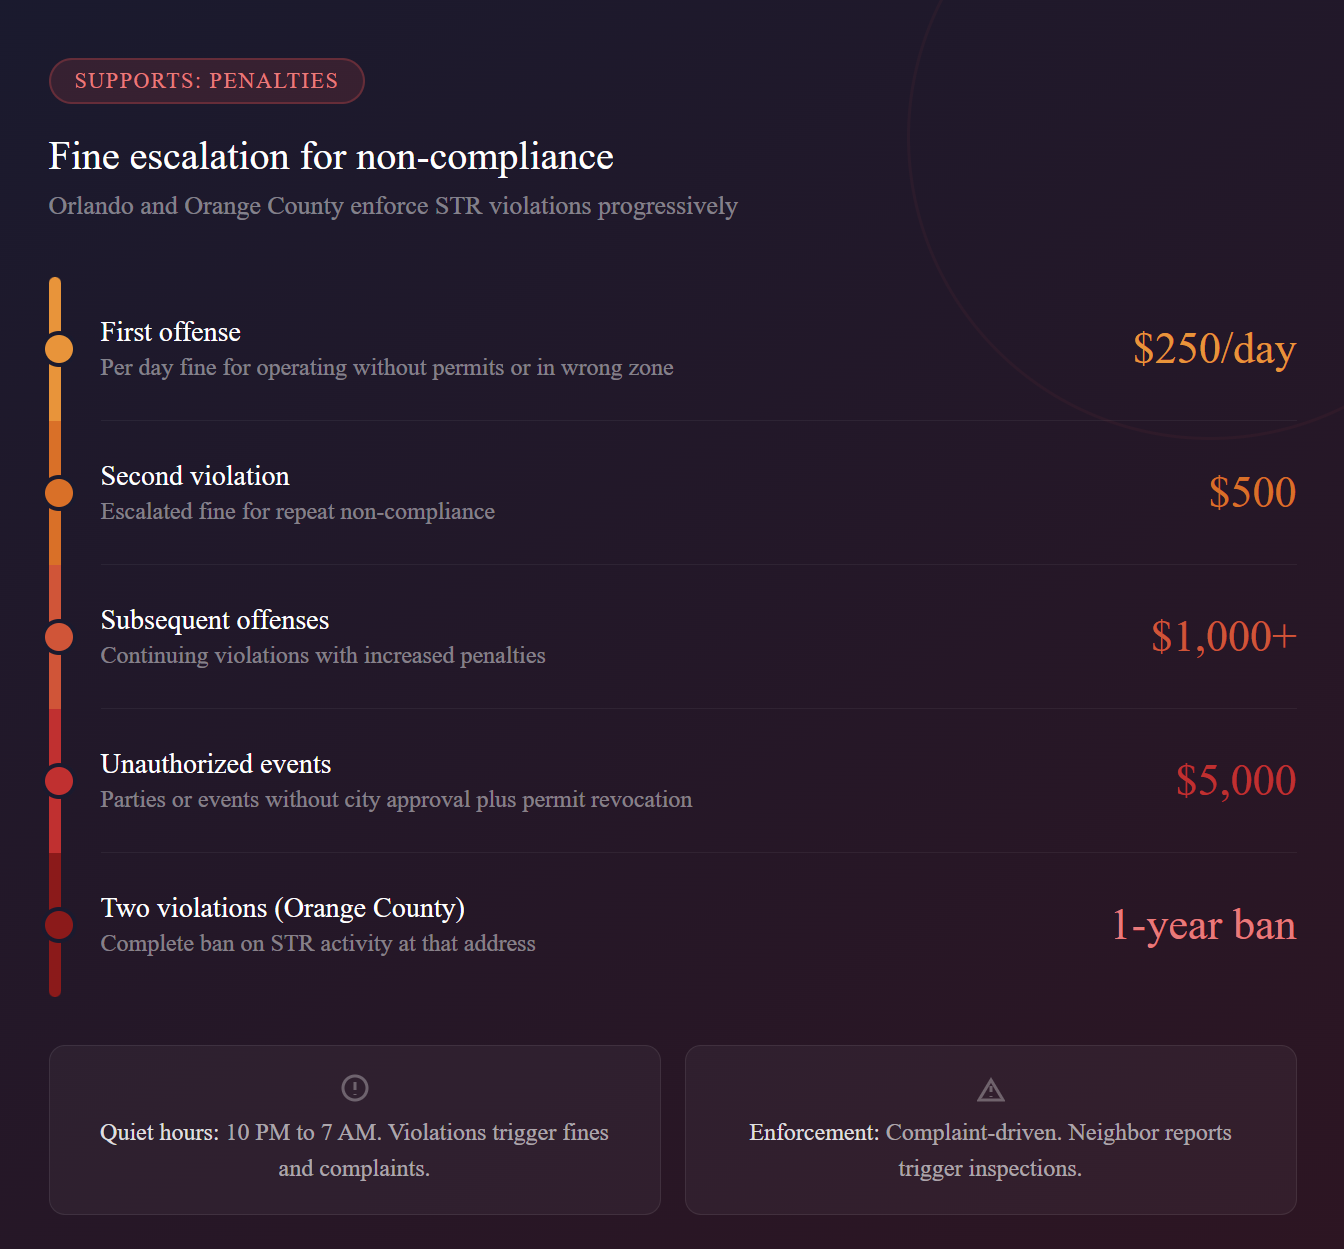Click the Fine escalation for non-compliance title

pos(331,157)
